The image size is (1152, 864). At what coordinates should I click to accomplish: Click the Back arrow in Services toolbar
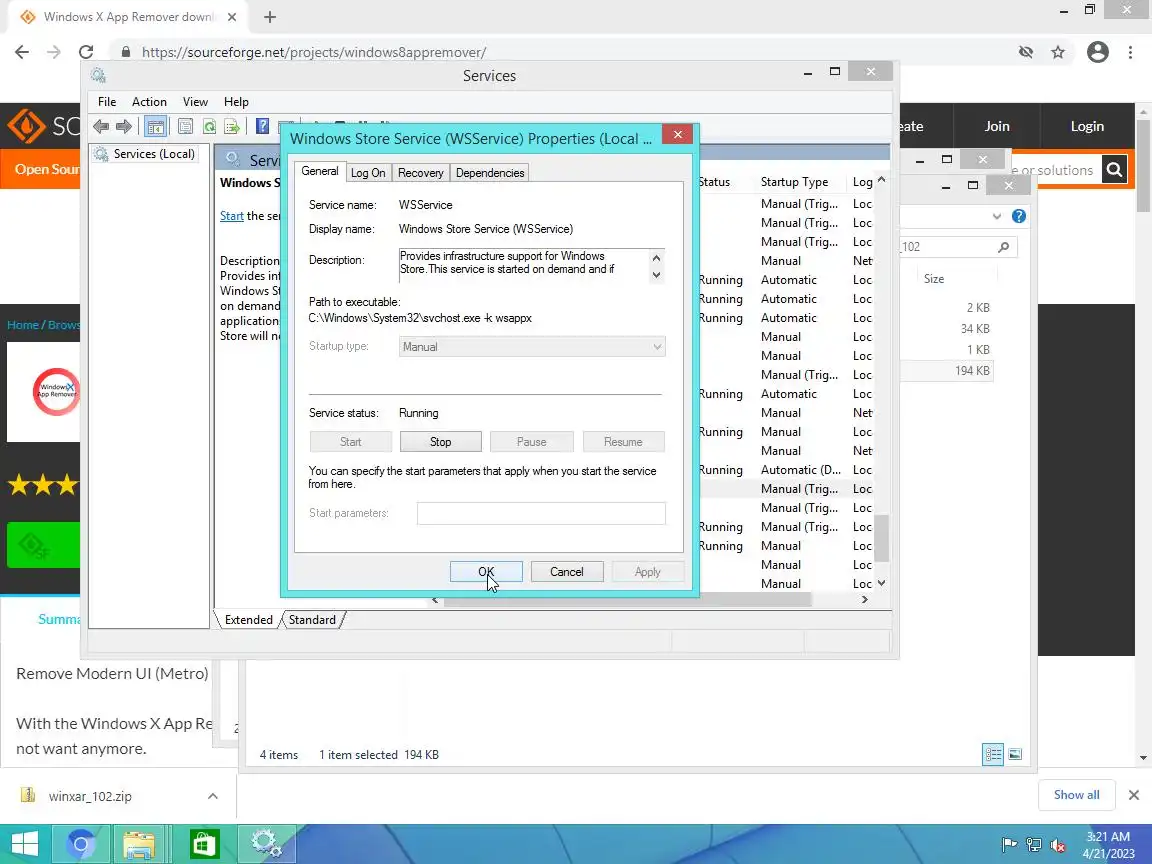click(101, 126)
